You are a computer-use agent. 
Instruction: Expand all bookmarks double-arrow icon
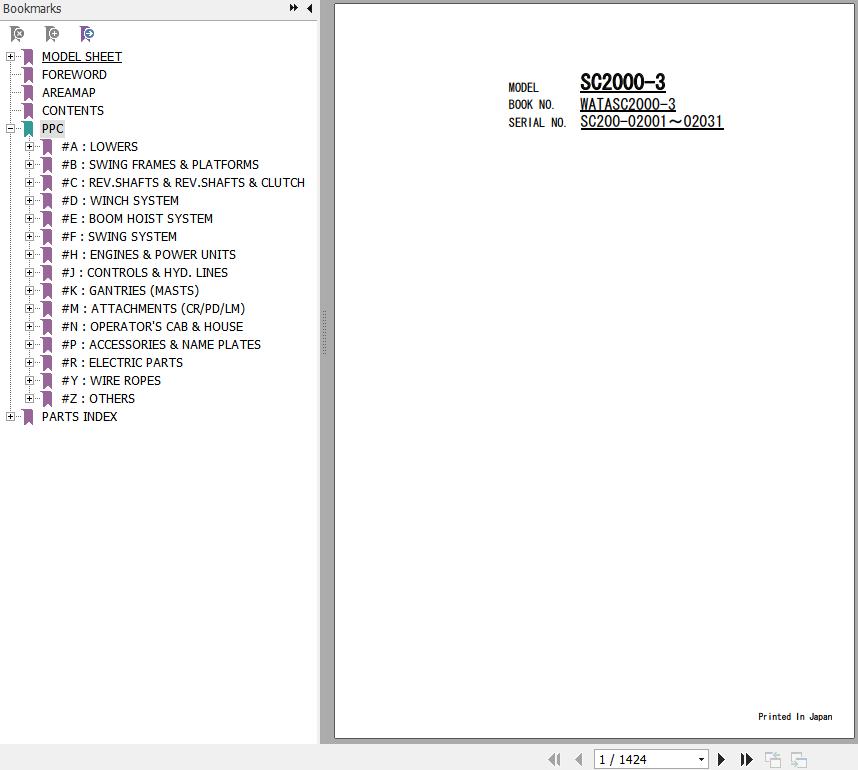(294, 8)
